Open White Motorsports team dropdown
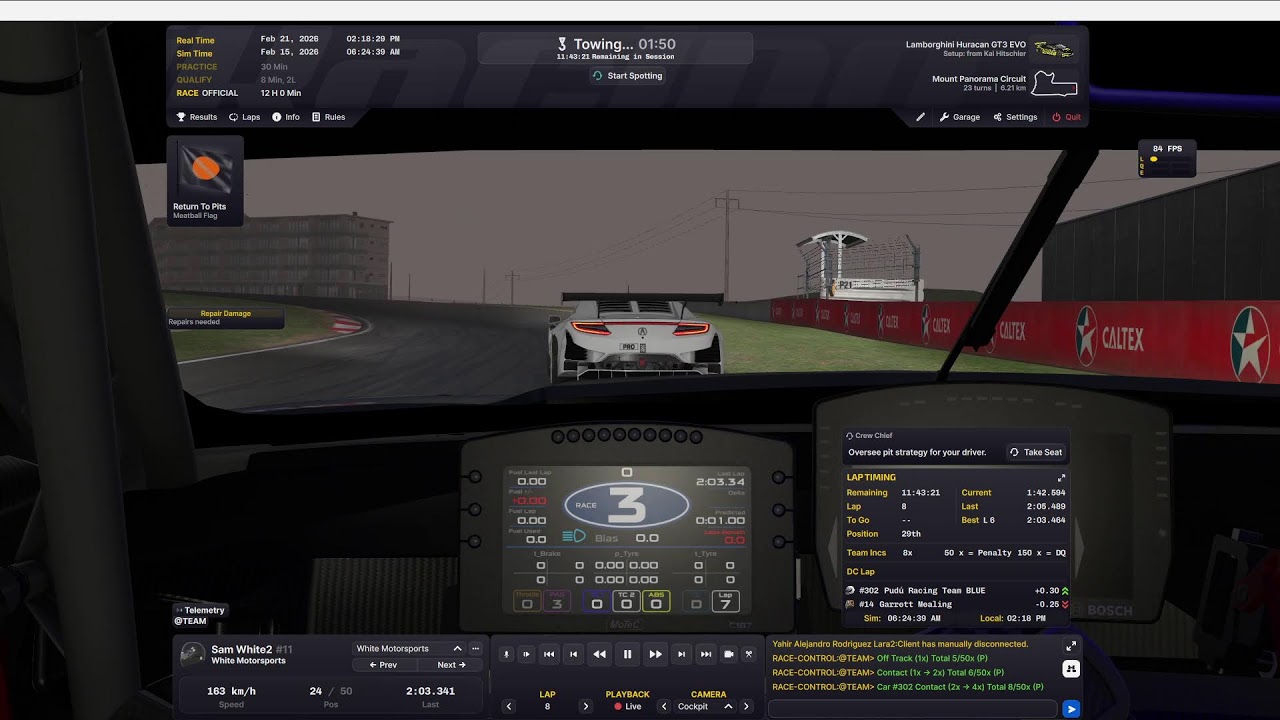The width and height of the screenshot is (1280, 720). pyautogui.click(x=409, y=649)
